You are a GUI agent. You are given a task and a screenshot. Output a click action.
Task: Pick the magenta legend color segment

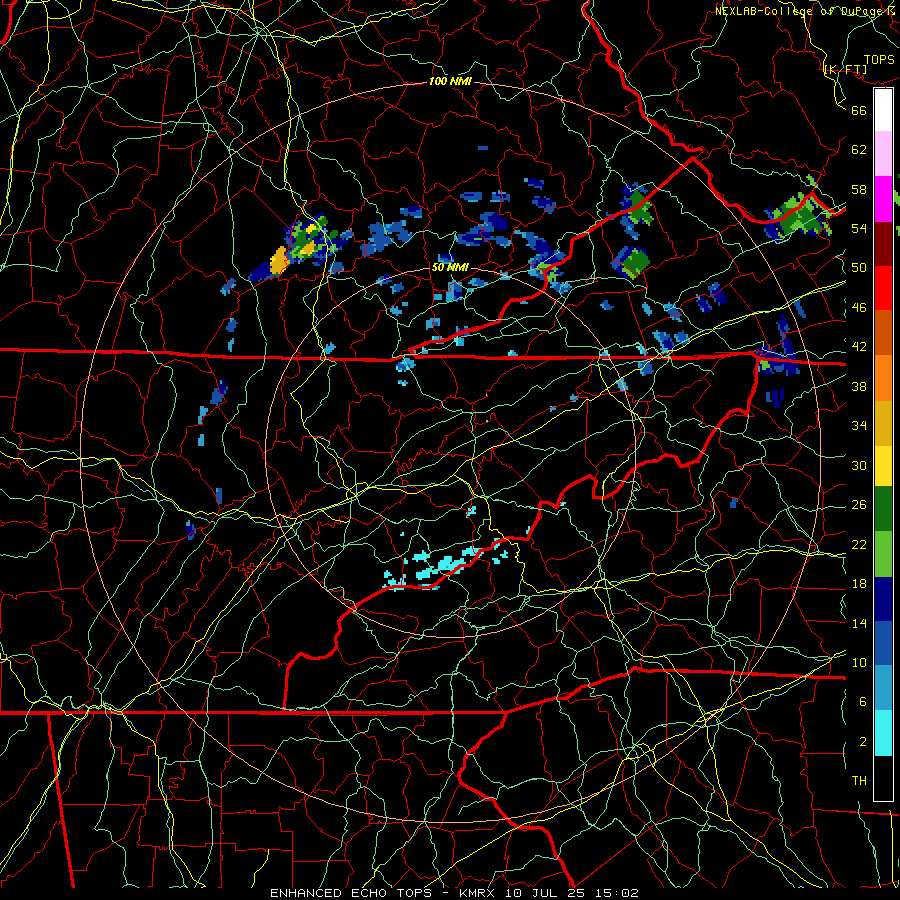click(883, 199)
